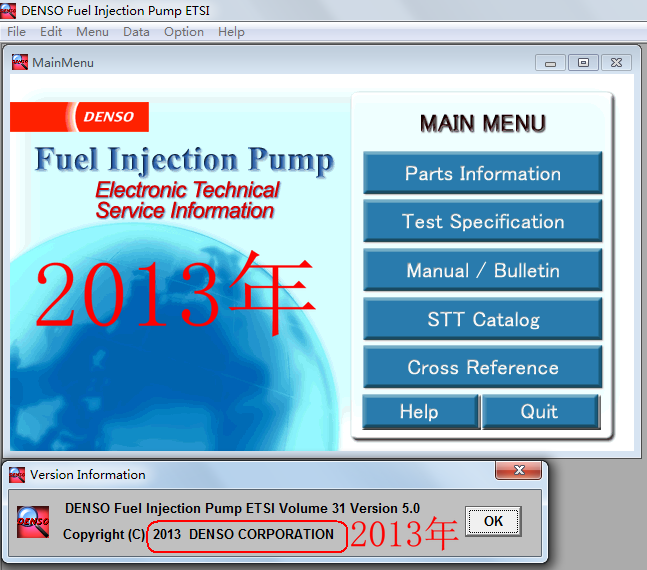647x570 pixels.
Task: Open Cross Reference
Action: pos(482,367)
